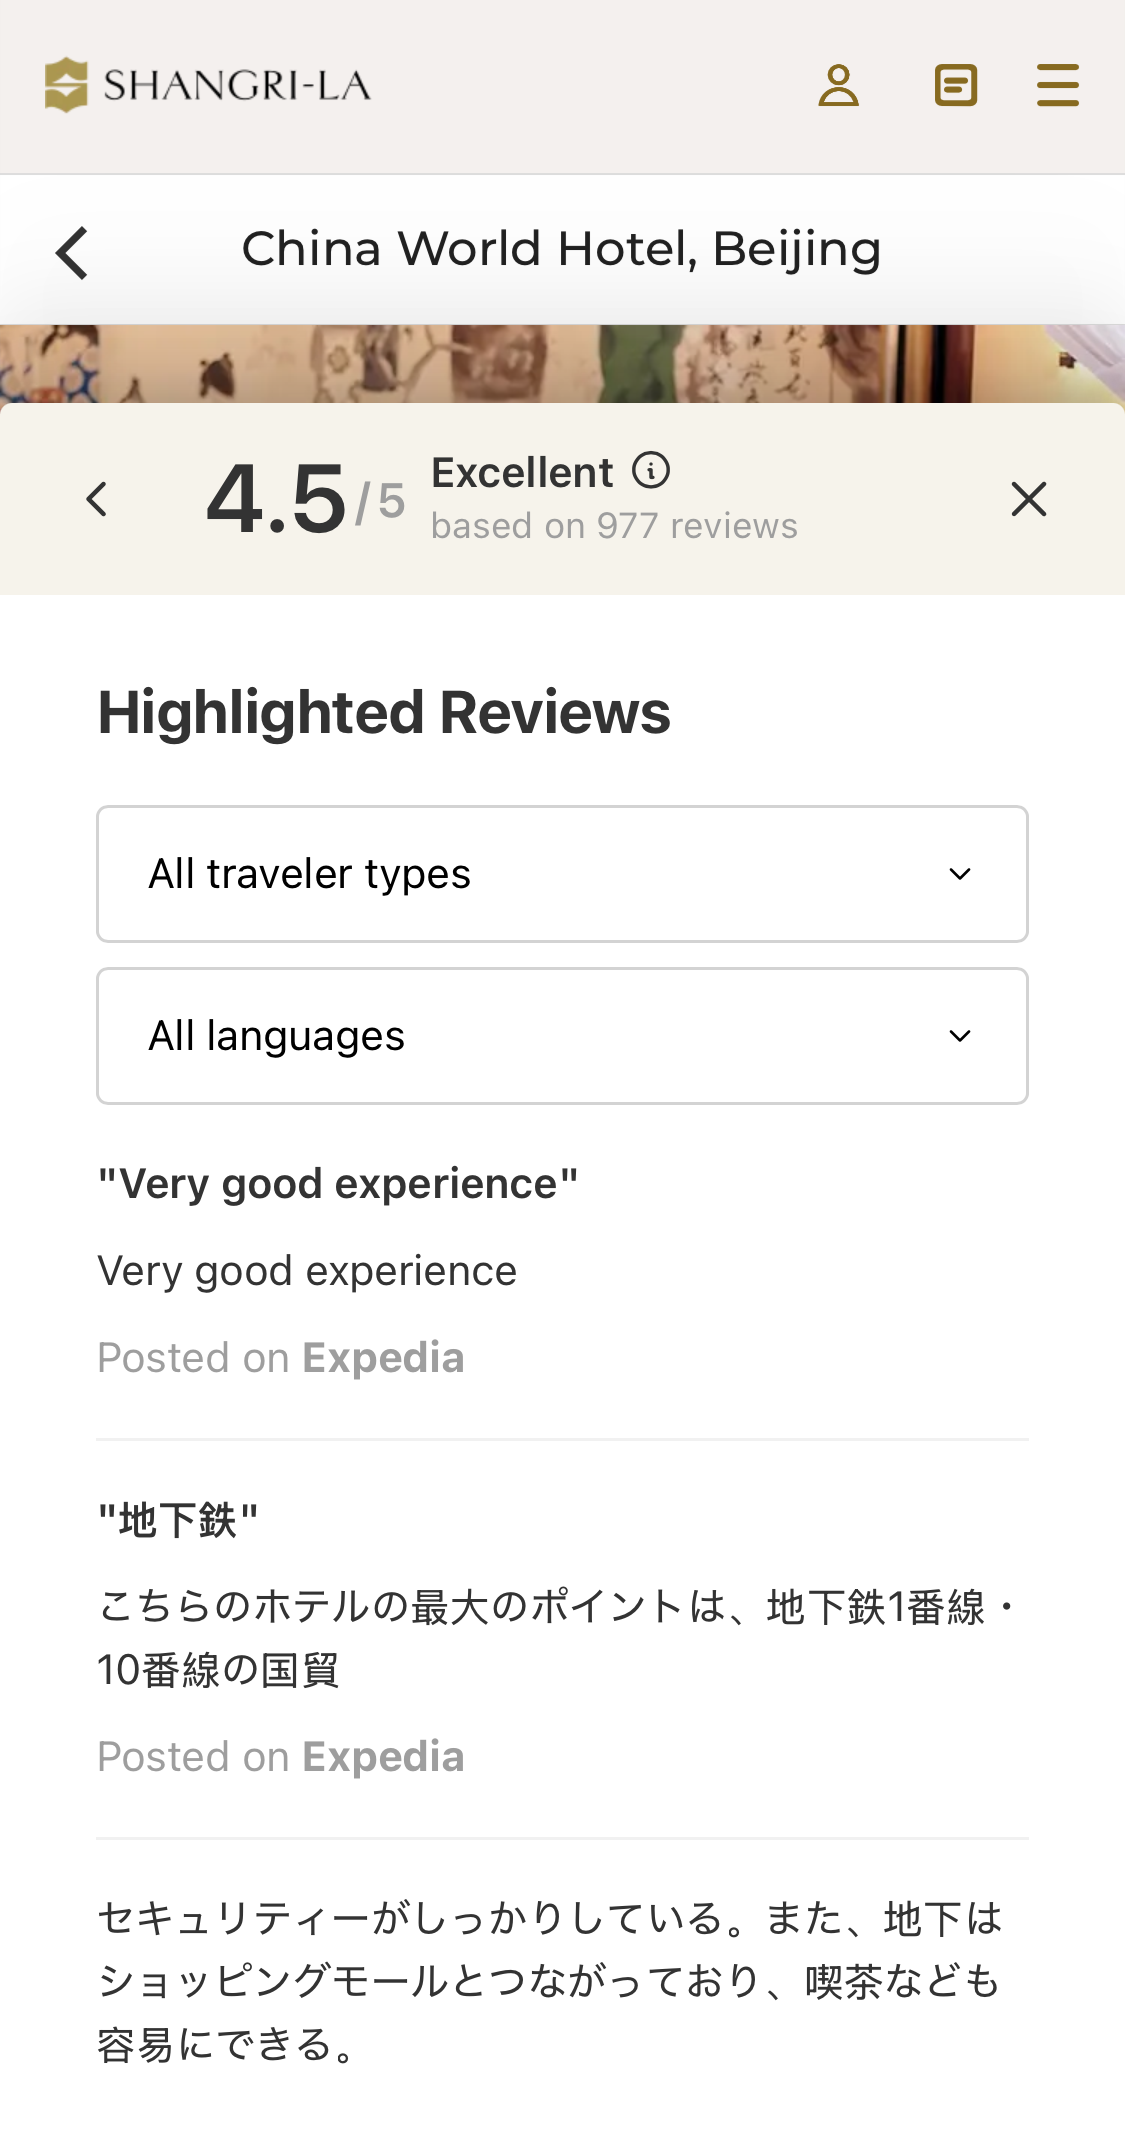The image size is (1125, 2140).
Task: Click the left chevron near the 4.5 rating
Action: click(97, 498)
